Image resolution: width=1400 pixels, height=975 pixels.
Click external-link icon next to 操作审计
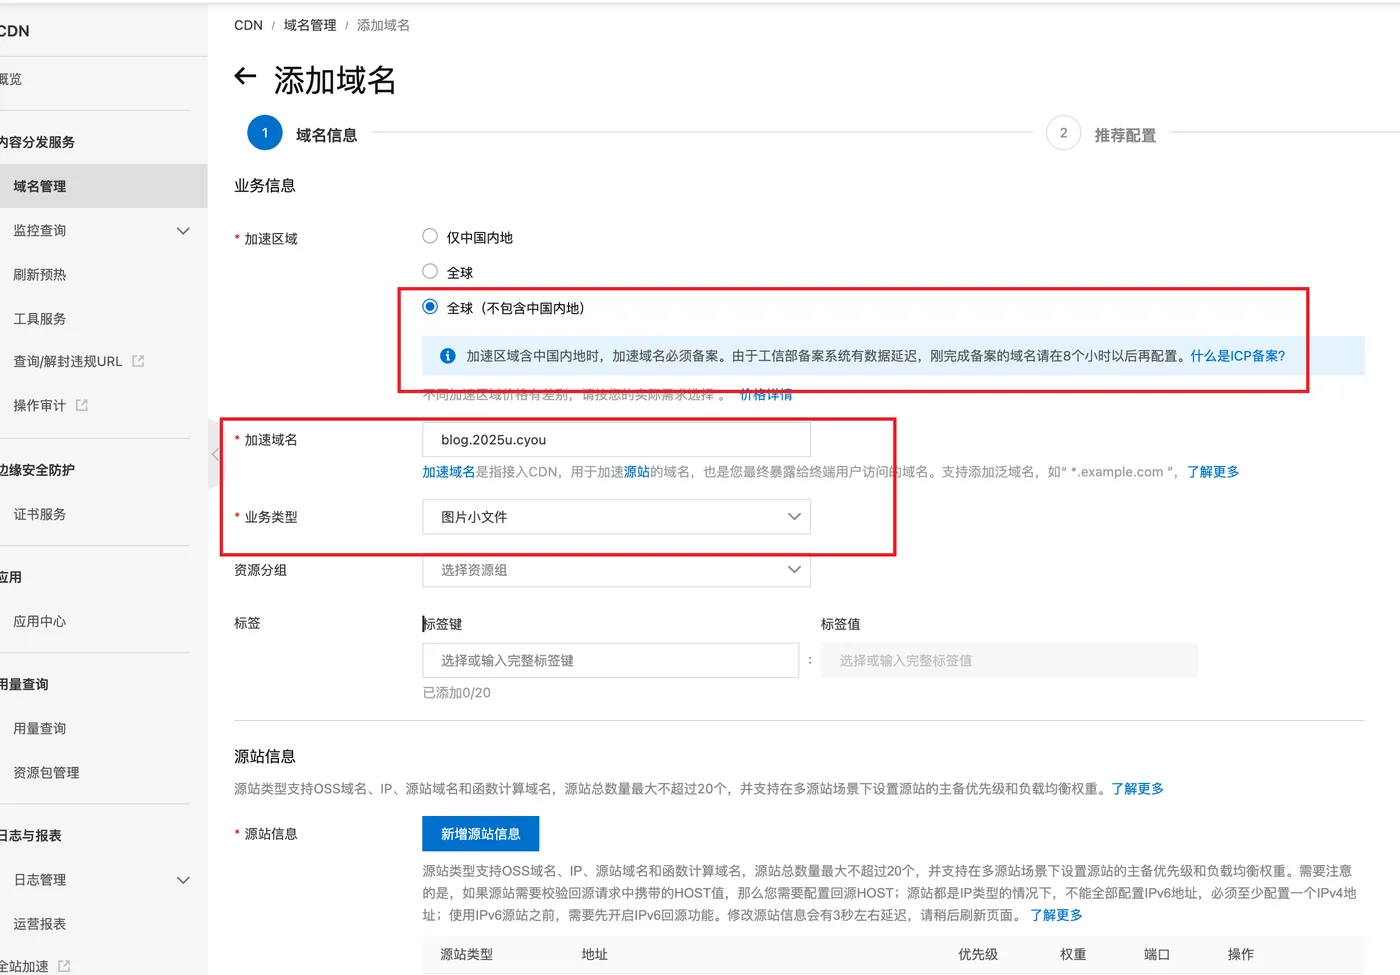[80, 405]
